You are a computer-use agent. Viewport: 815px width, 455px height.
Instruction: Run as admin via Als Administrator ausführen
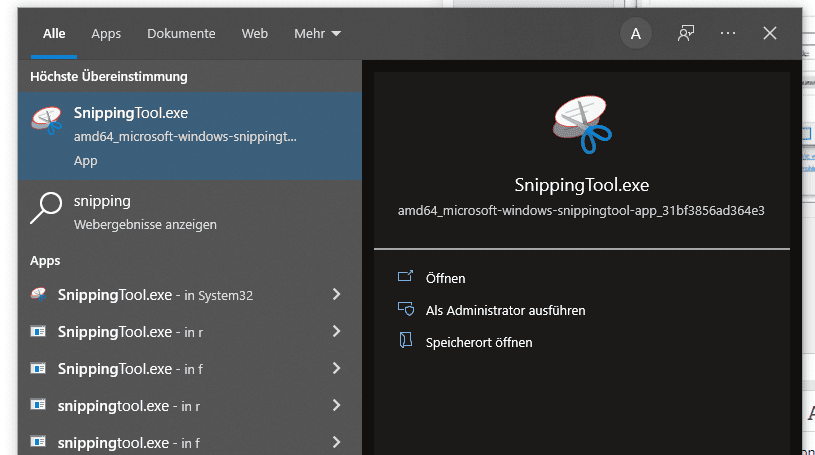(505, 310)
